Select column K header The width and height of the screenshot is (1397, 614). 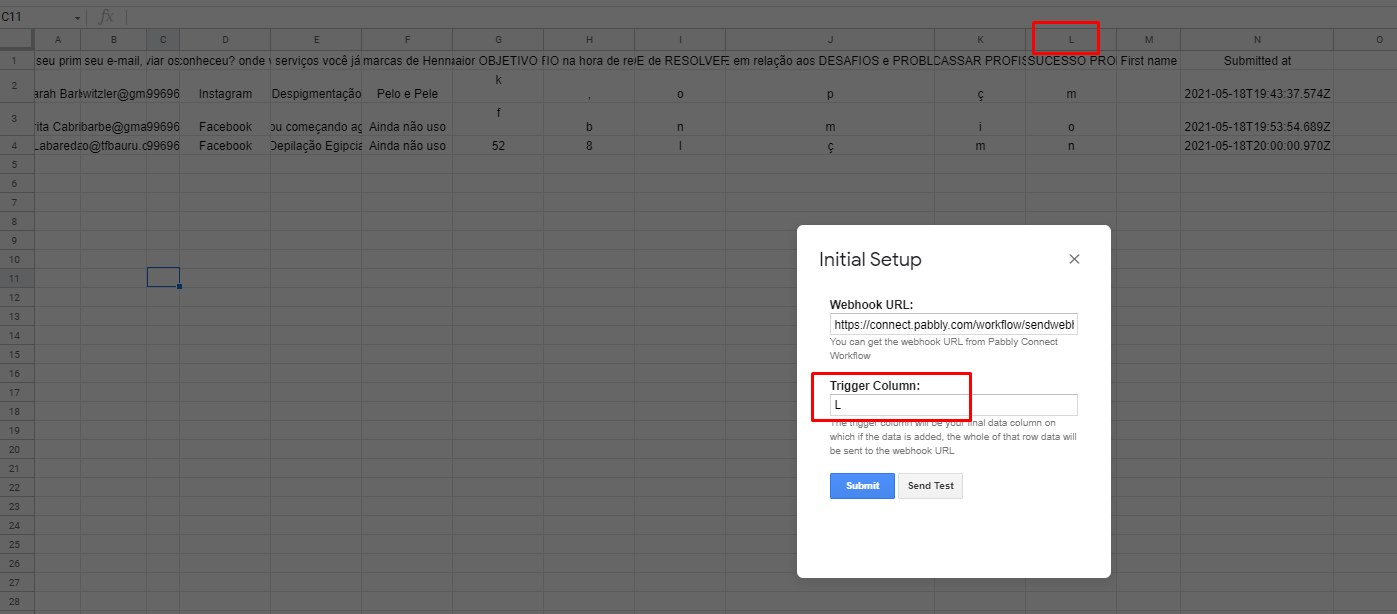tap(980, 39)
